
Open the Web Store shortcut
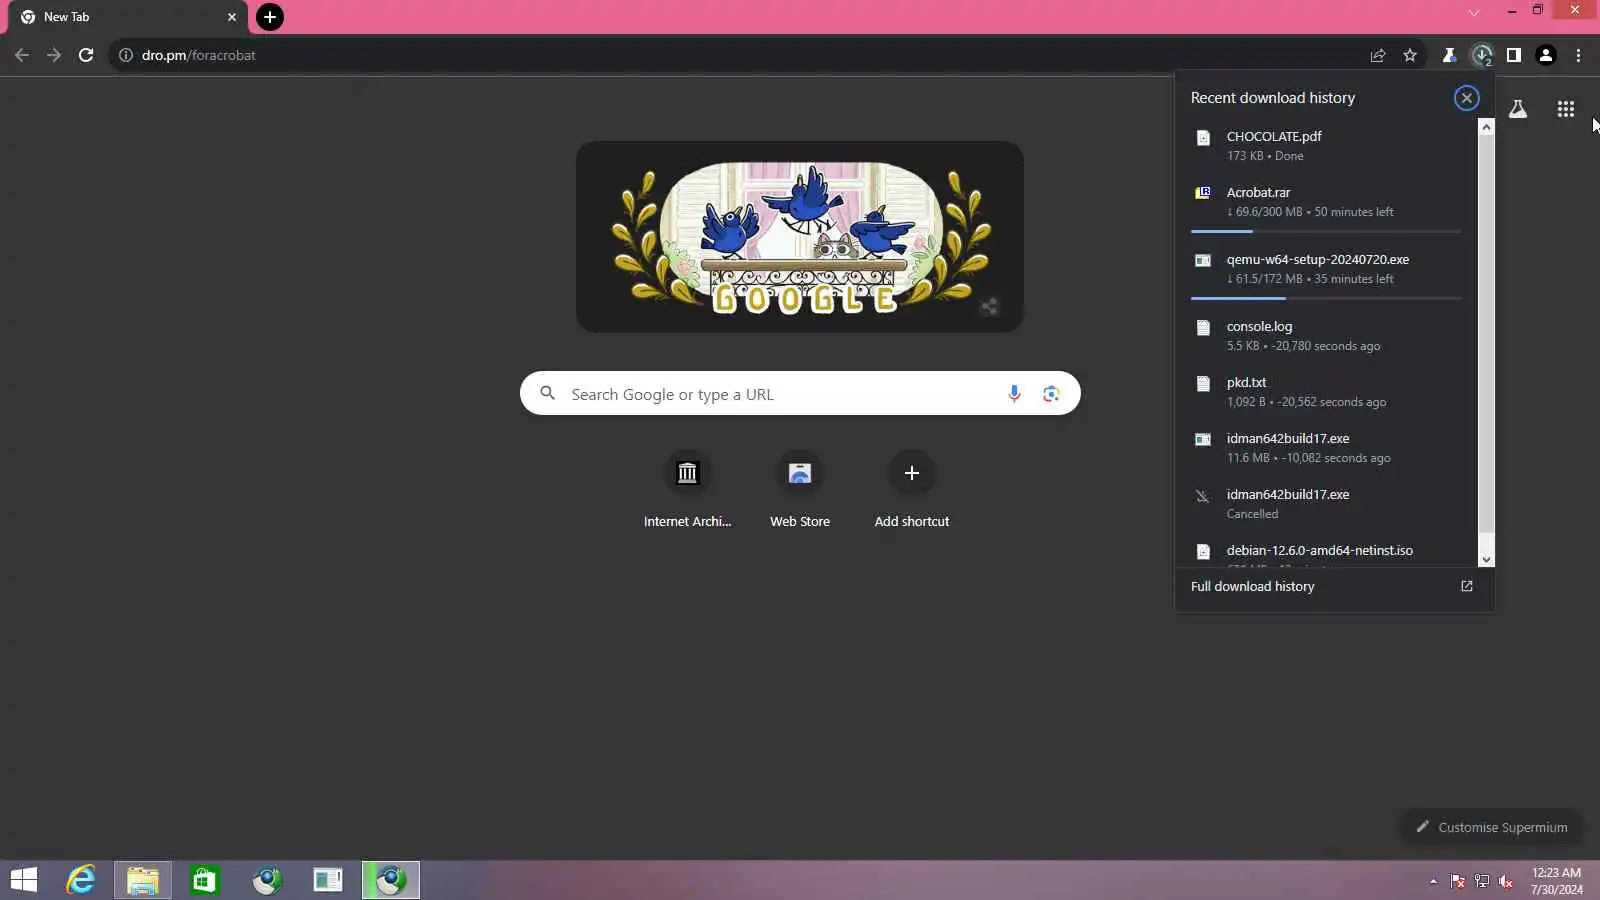pos(800,490)
